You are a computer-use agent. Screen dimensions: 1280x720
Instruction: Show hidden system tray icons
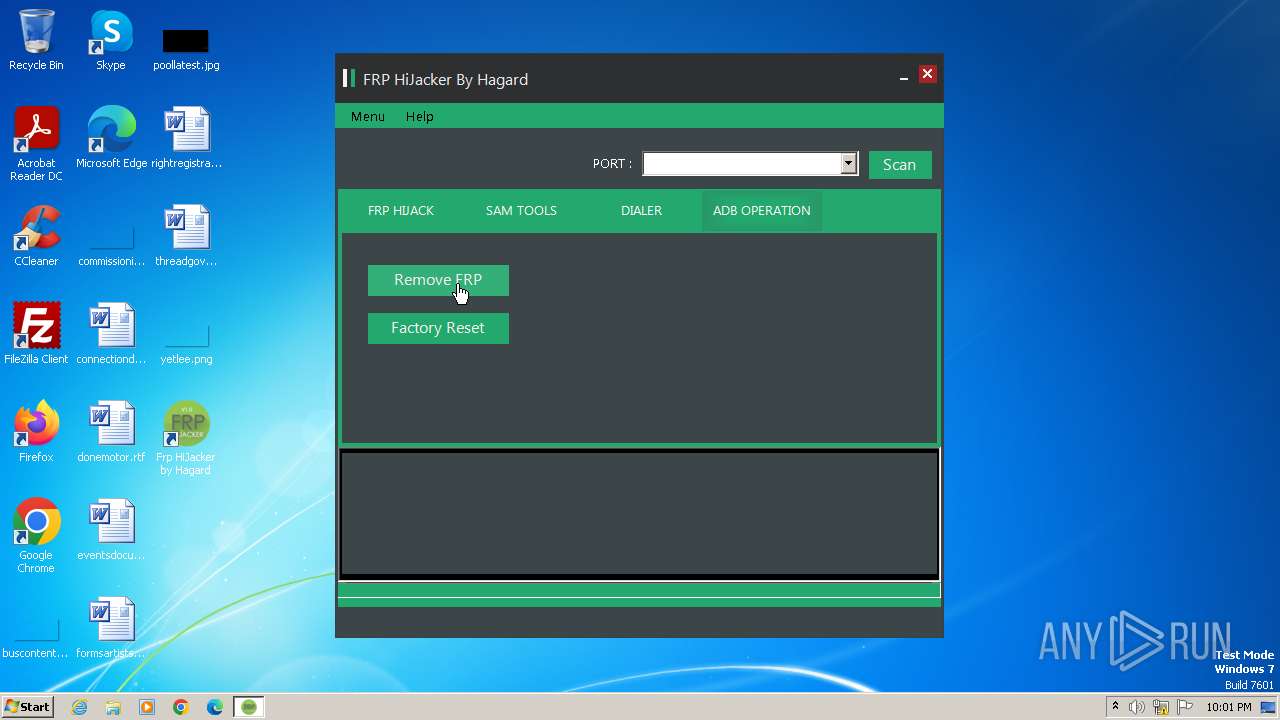point(1115,707)
